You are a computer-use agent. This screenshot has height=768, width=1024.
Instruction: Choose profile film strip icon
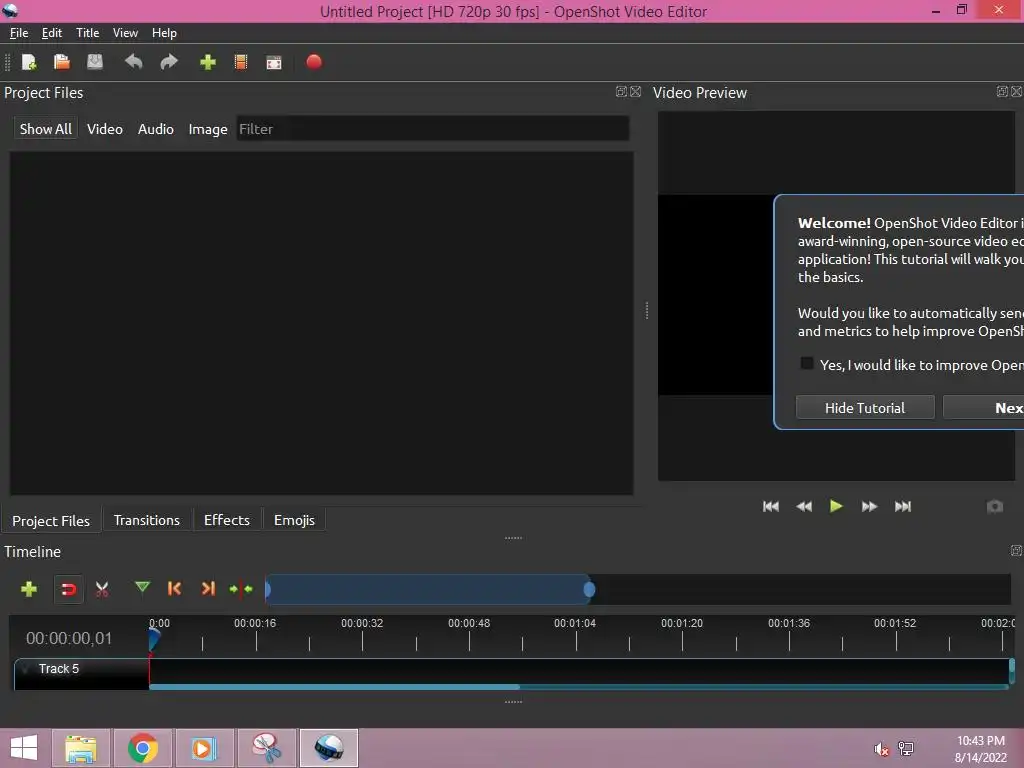pyautogui.click(x=241, y=62)
